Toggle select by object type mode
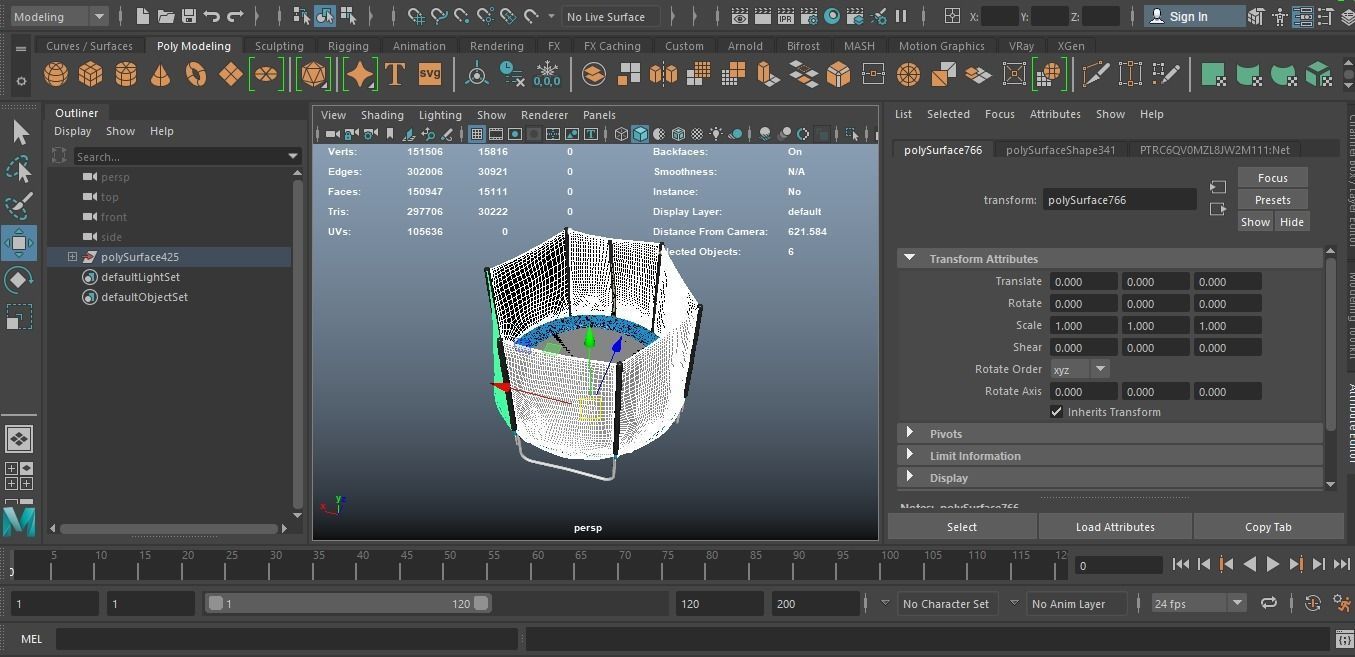Viewport: 1355px width, 657px height. pyautogui.click(x=325, y=16)
